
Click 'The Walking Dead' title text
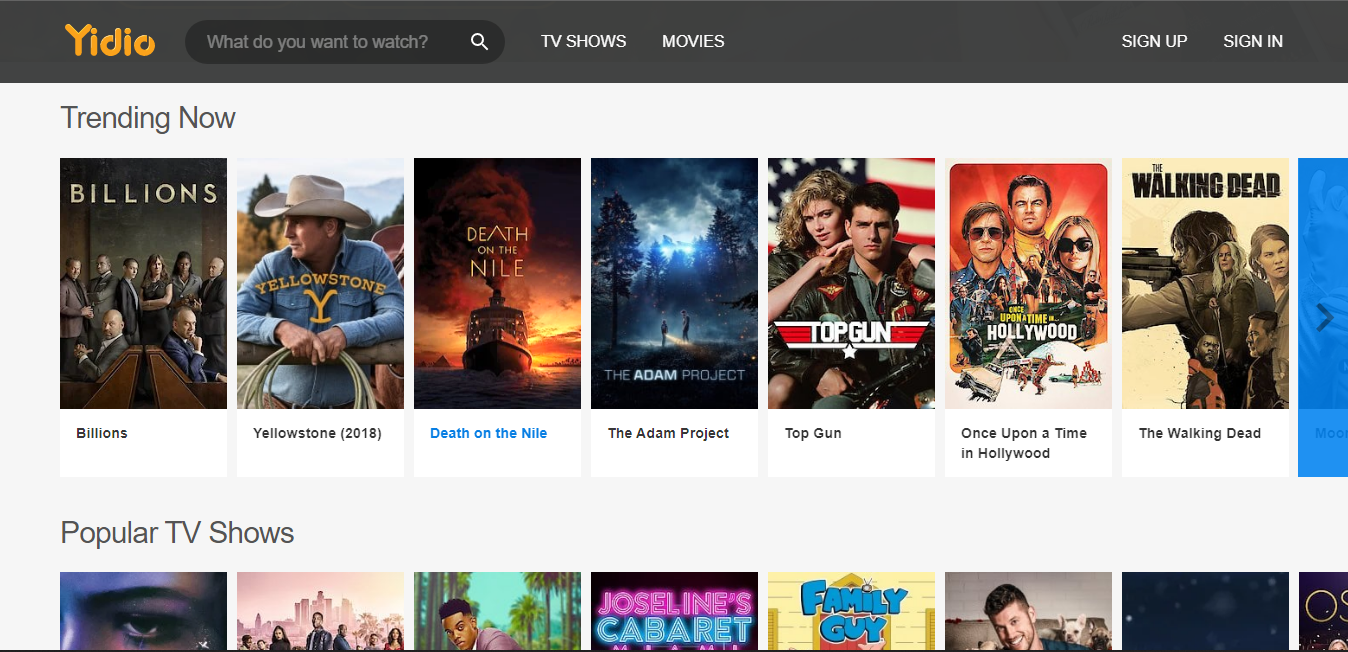click(1199, 433)
